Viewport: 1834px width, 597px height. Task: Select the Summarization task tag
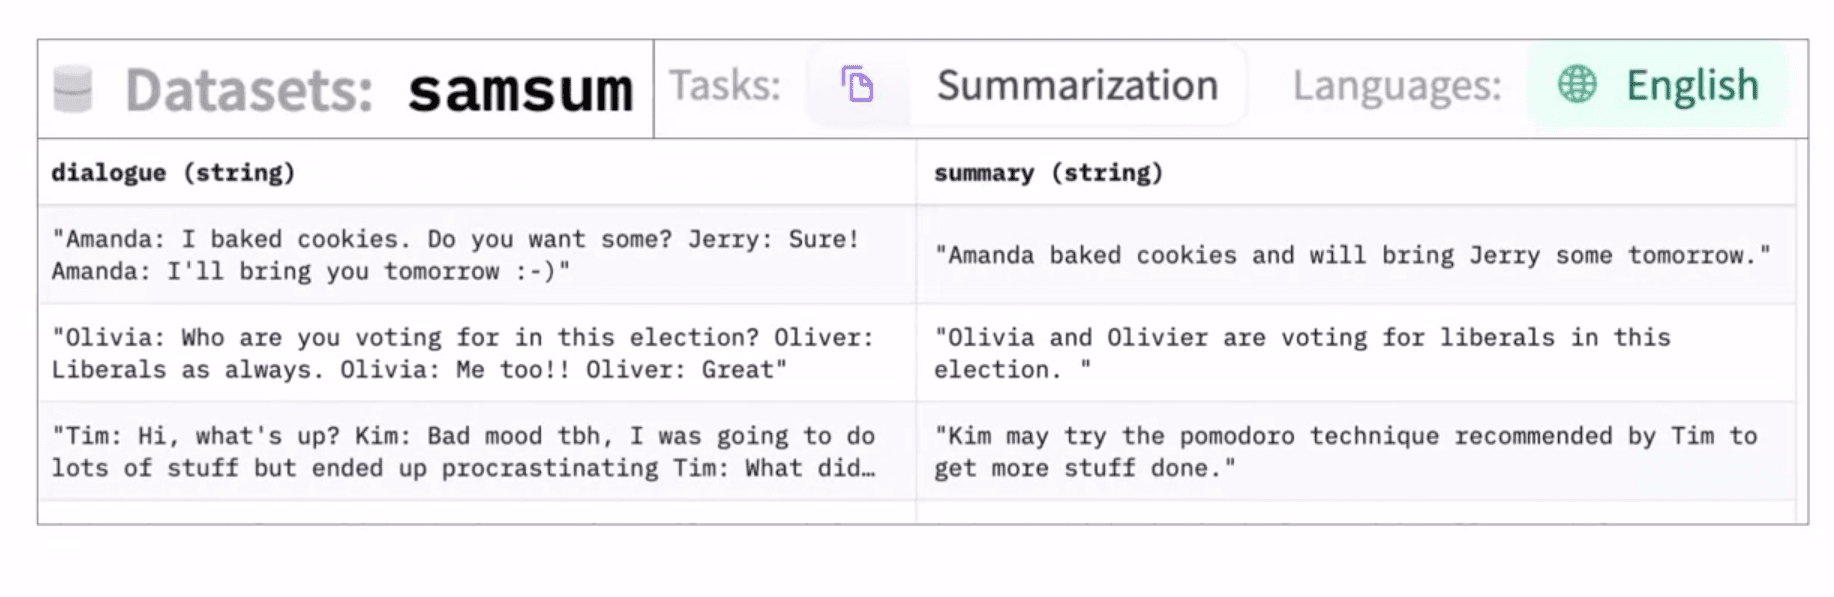coord(1028,85)
